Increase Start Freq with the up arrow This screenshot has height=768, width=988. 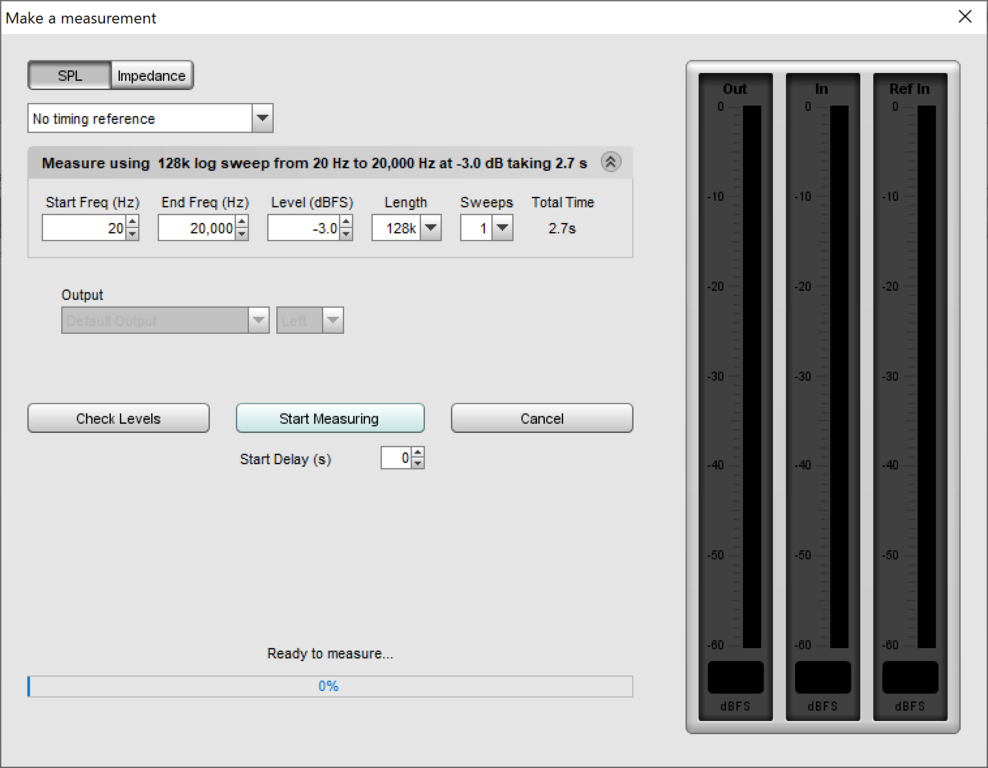click(x=132, y=222)
